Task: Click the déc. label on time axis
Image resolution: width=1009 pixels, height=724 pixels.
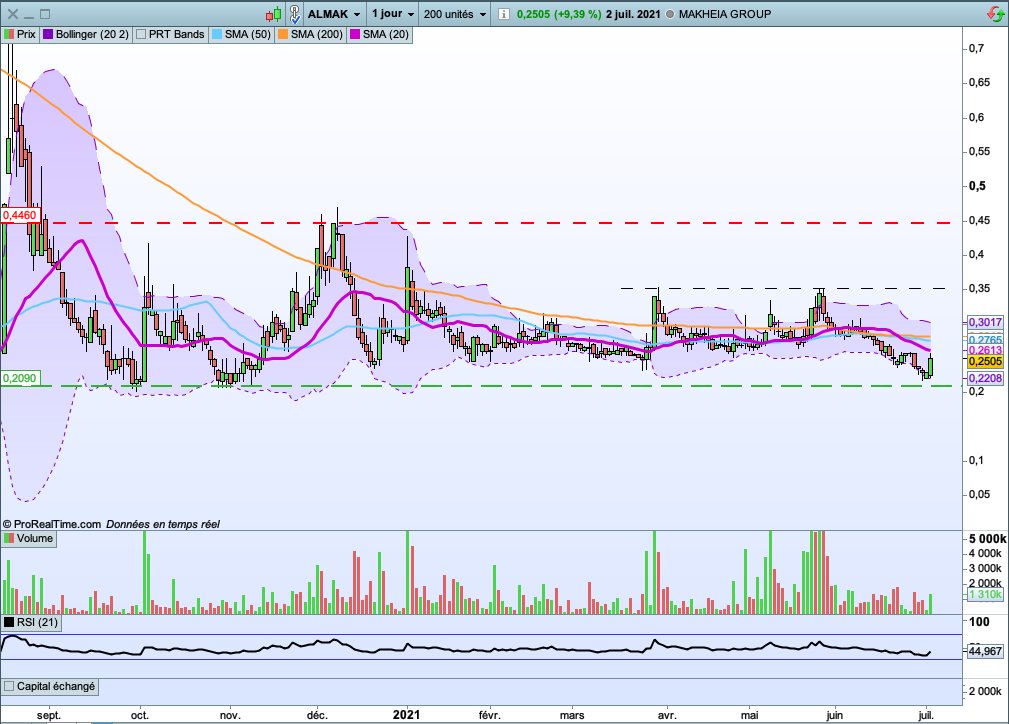Action: (x=317, y=716)
